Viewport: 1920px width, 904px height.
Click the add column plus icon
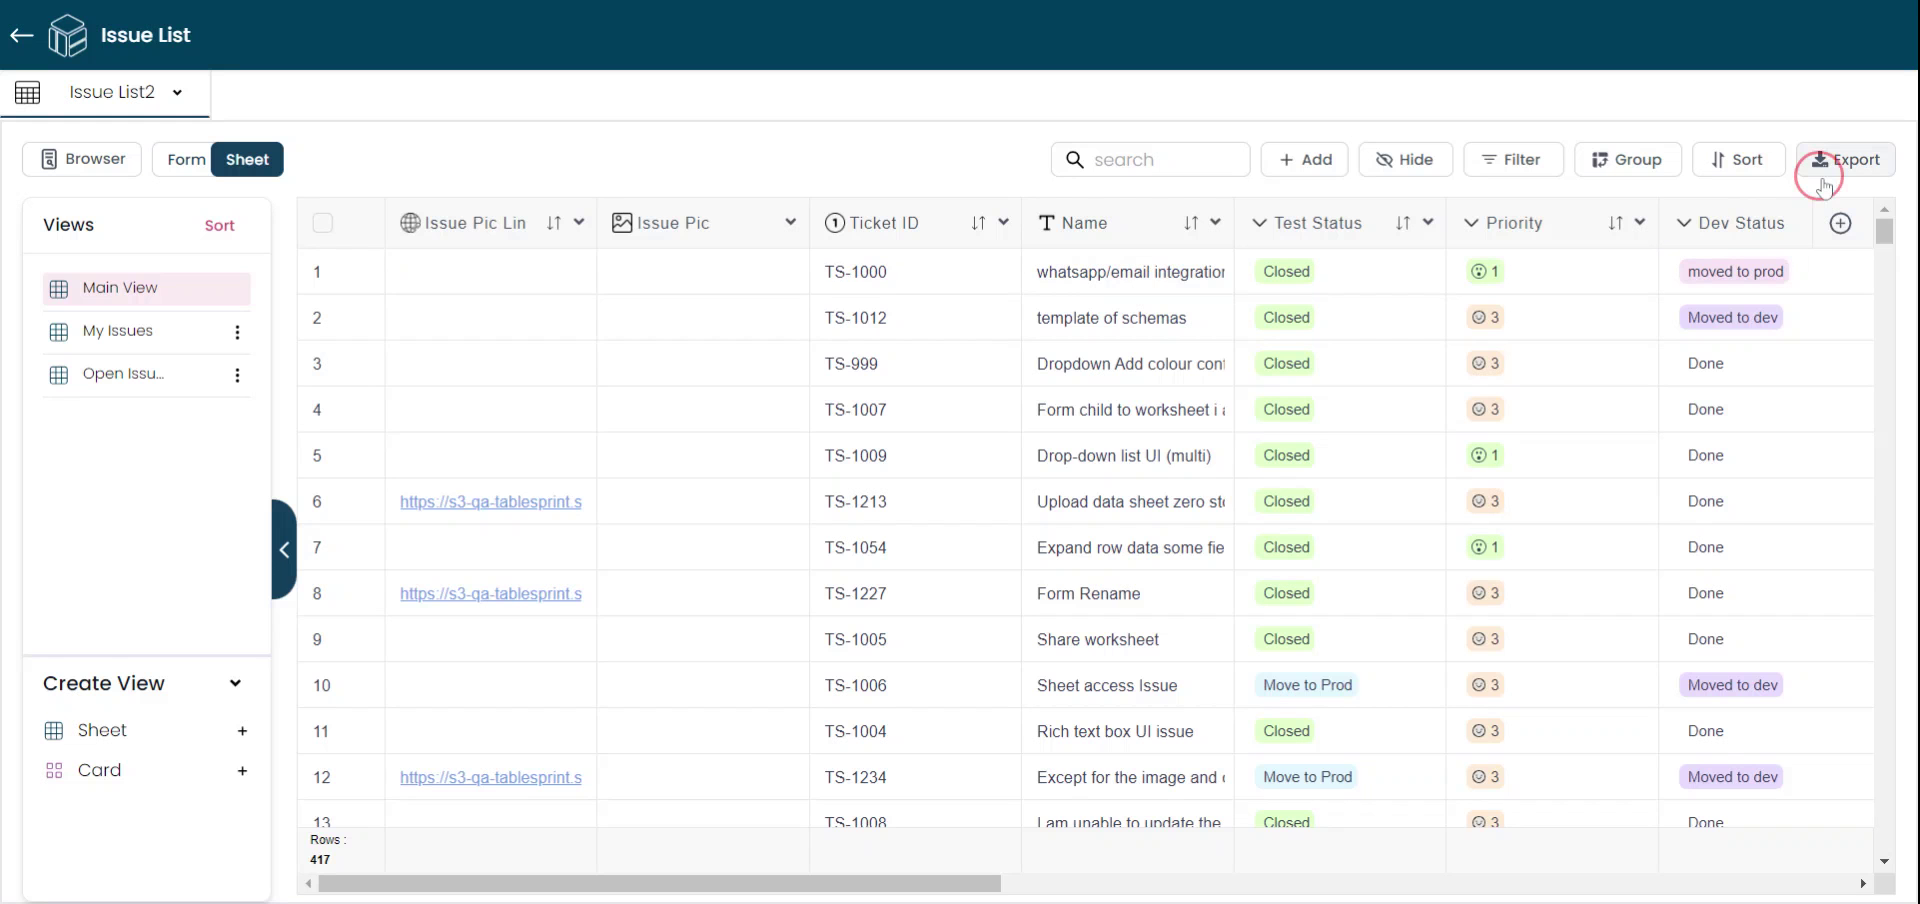1839,223
